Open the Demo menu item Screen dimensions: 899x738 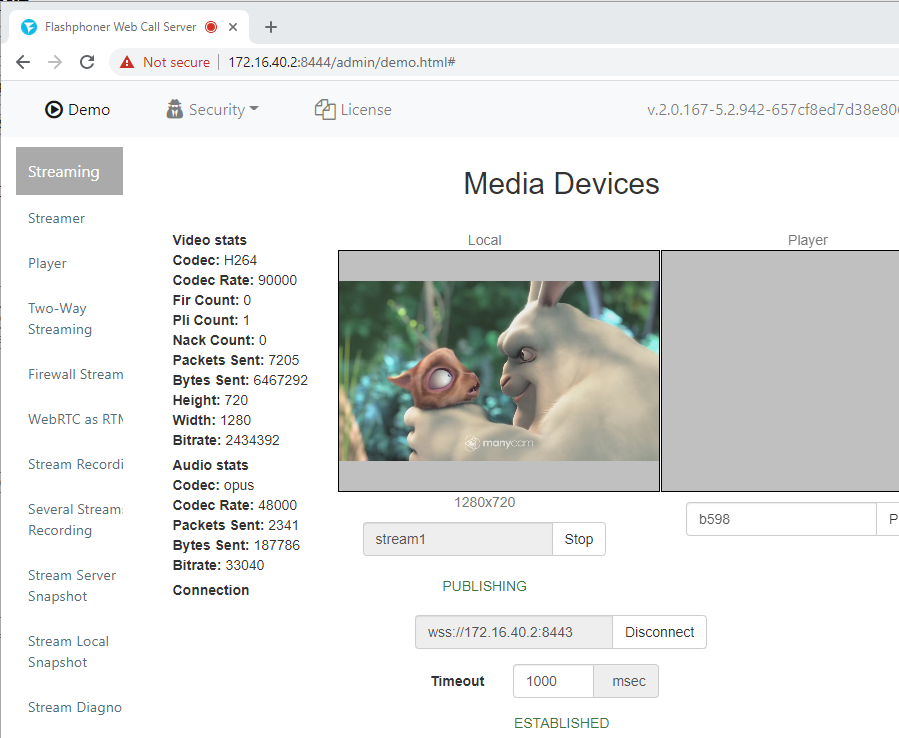[x=77, y=110]
